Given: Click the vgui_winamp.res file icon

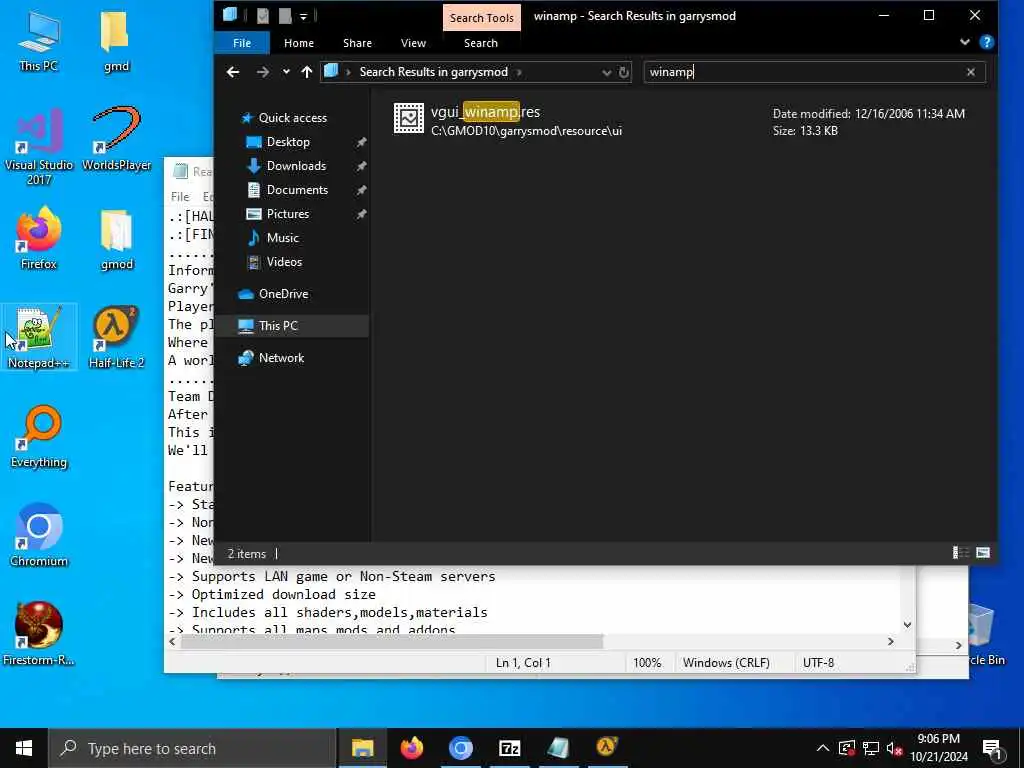Looking at the screenshot, I should (x=409, y=118).
